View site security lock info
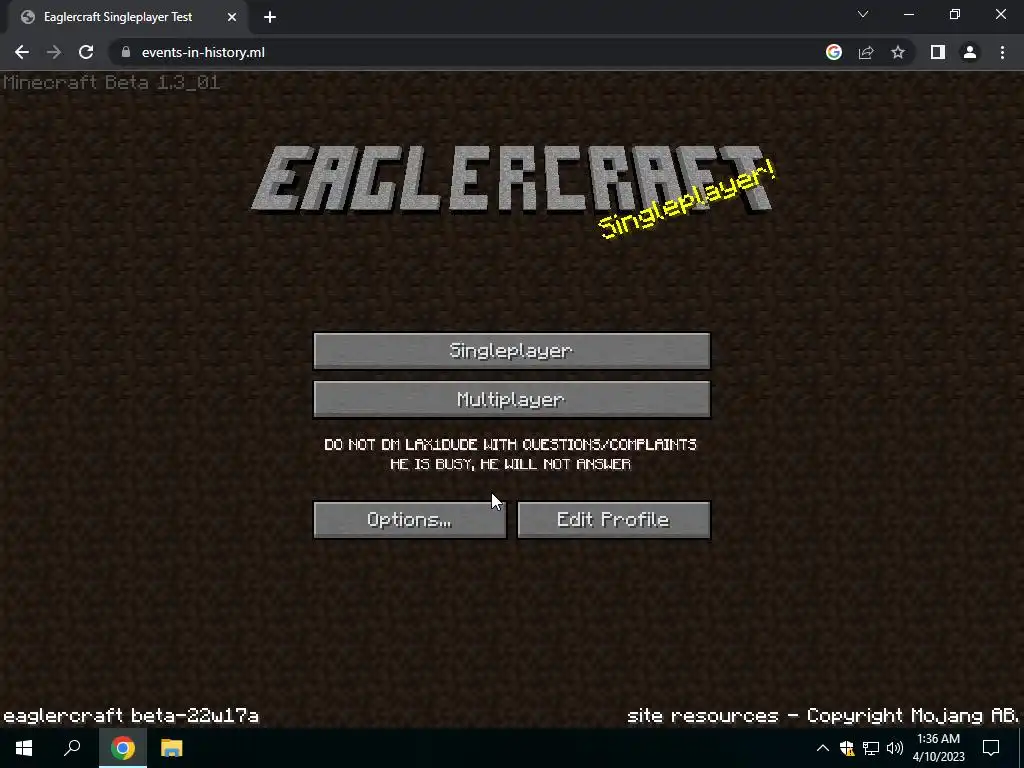Viewport: 1024px width, 768px height. [125, 52]
